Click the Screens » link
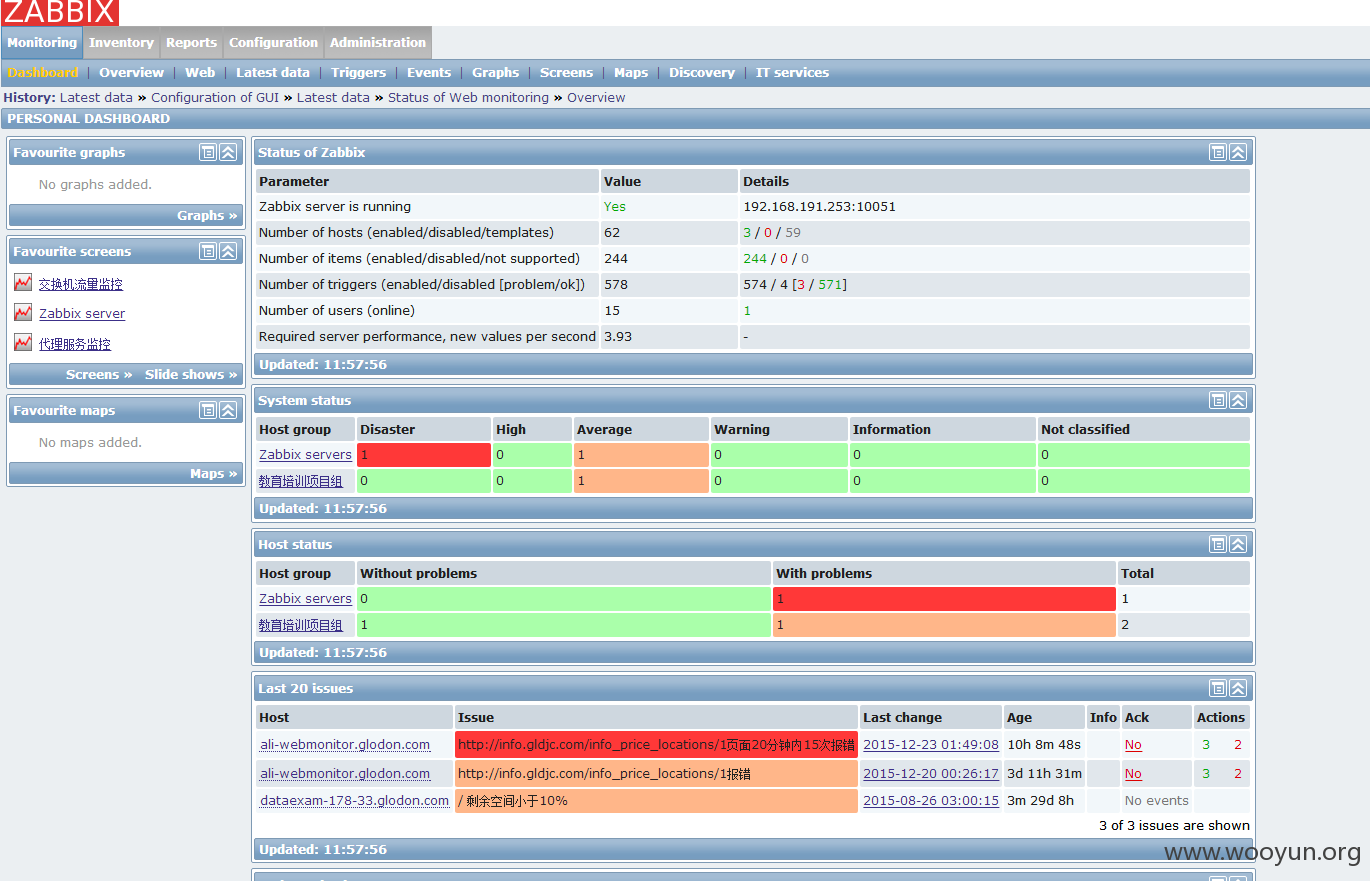This screenshot has width=1370, height=881. (99, 374)
